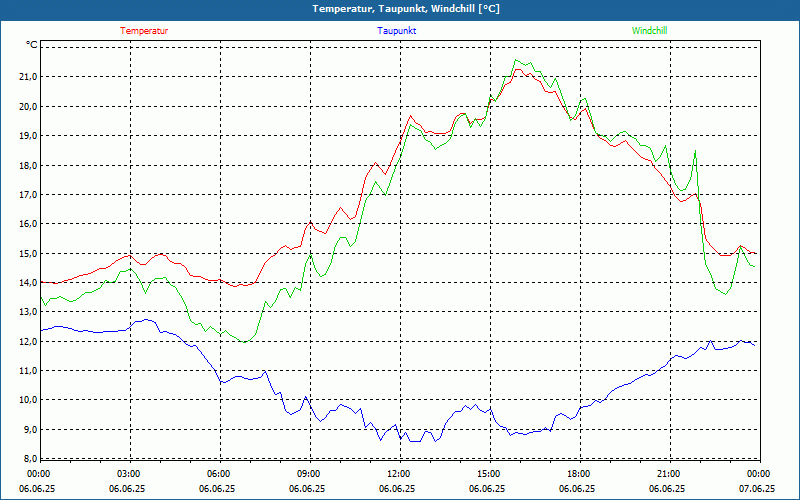Click the 9,0 y-axis value
The image size is (800, 500).
(x=31, y=430)
